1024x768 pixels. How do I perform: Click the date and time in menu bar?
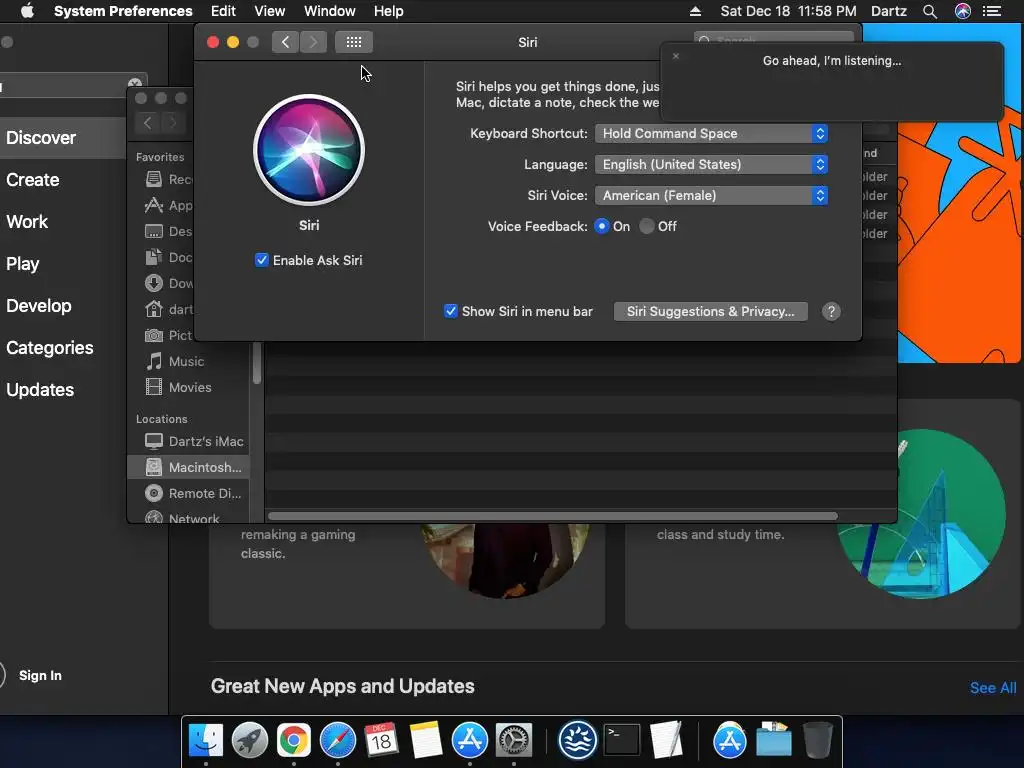(x=788, y=11)
